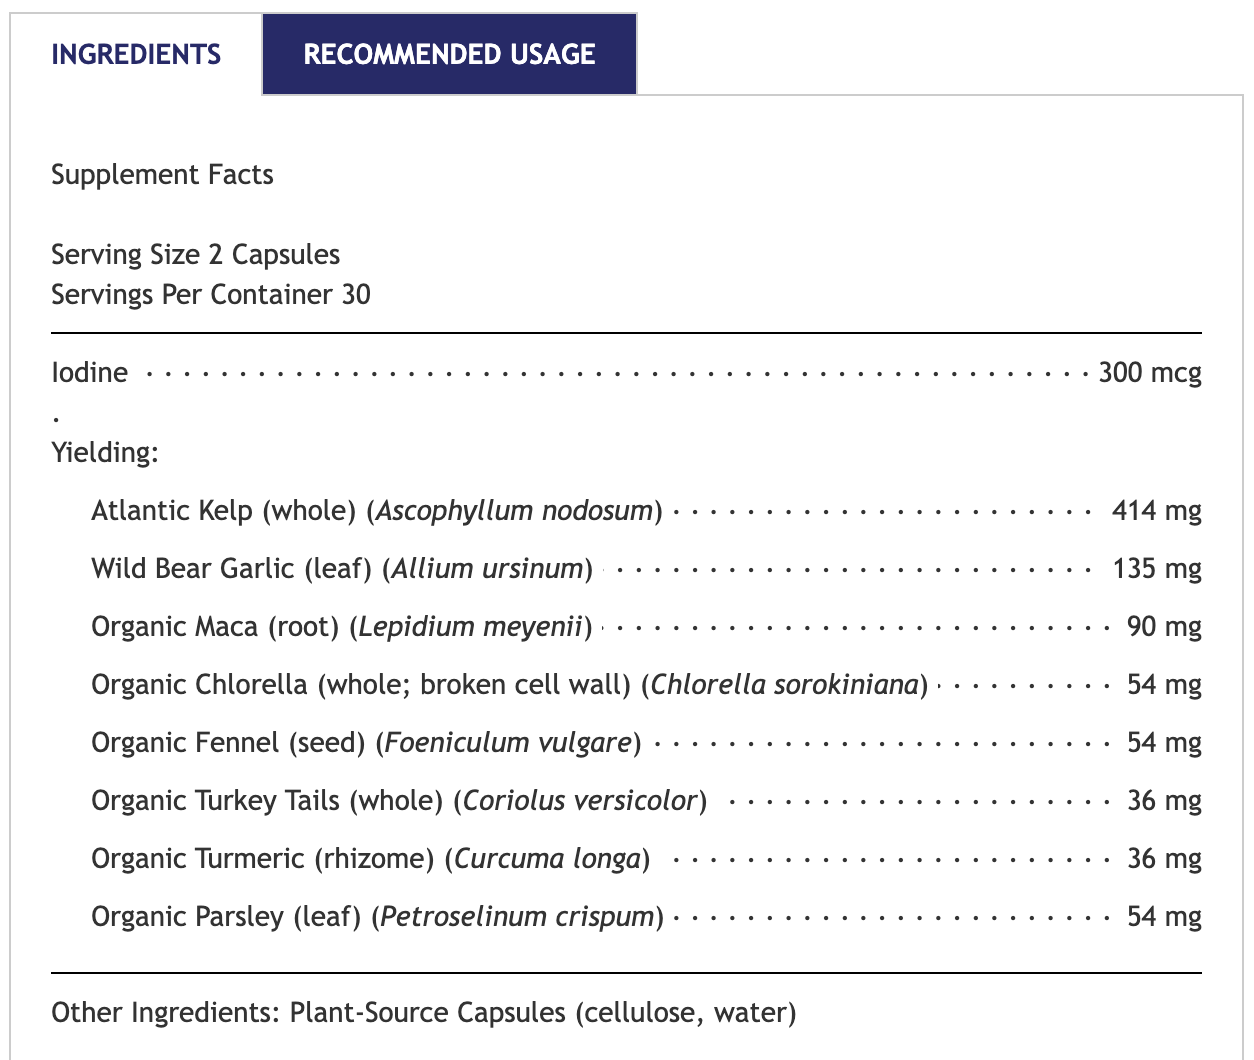Click the 300 mcg iodine amount

click(1149, 373)
